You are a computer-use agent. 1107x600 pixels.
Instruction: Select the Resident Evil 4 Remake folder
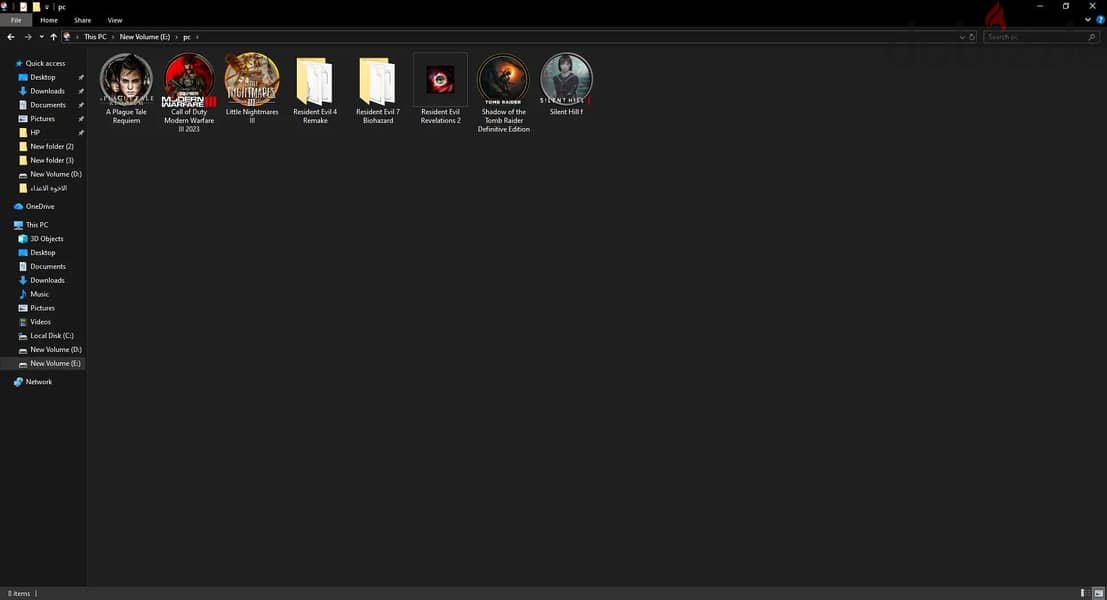pos(315,88)
